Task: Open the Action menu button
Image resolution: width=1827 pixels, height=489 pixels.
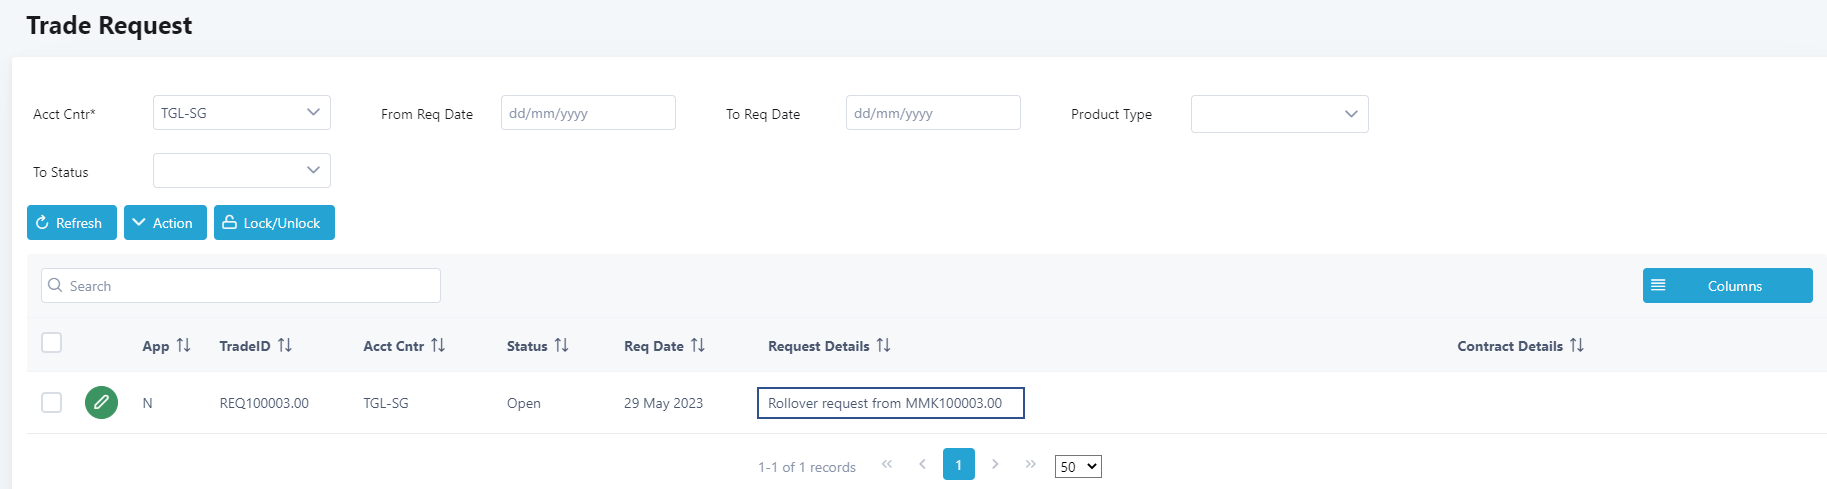Action: 165,222
